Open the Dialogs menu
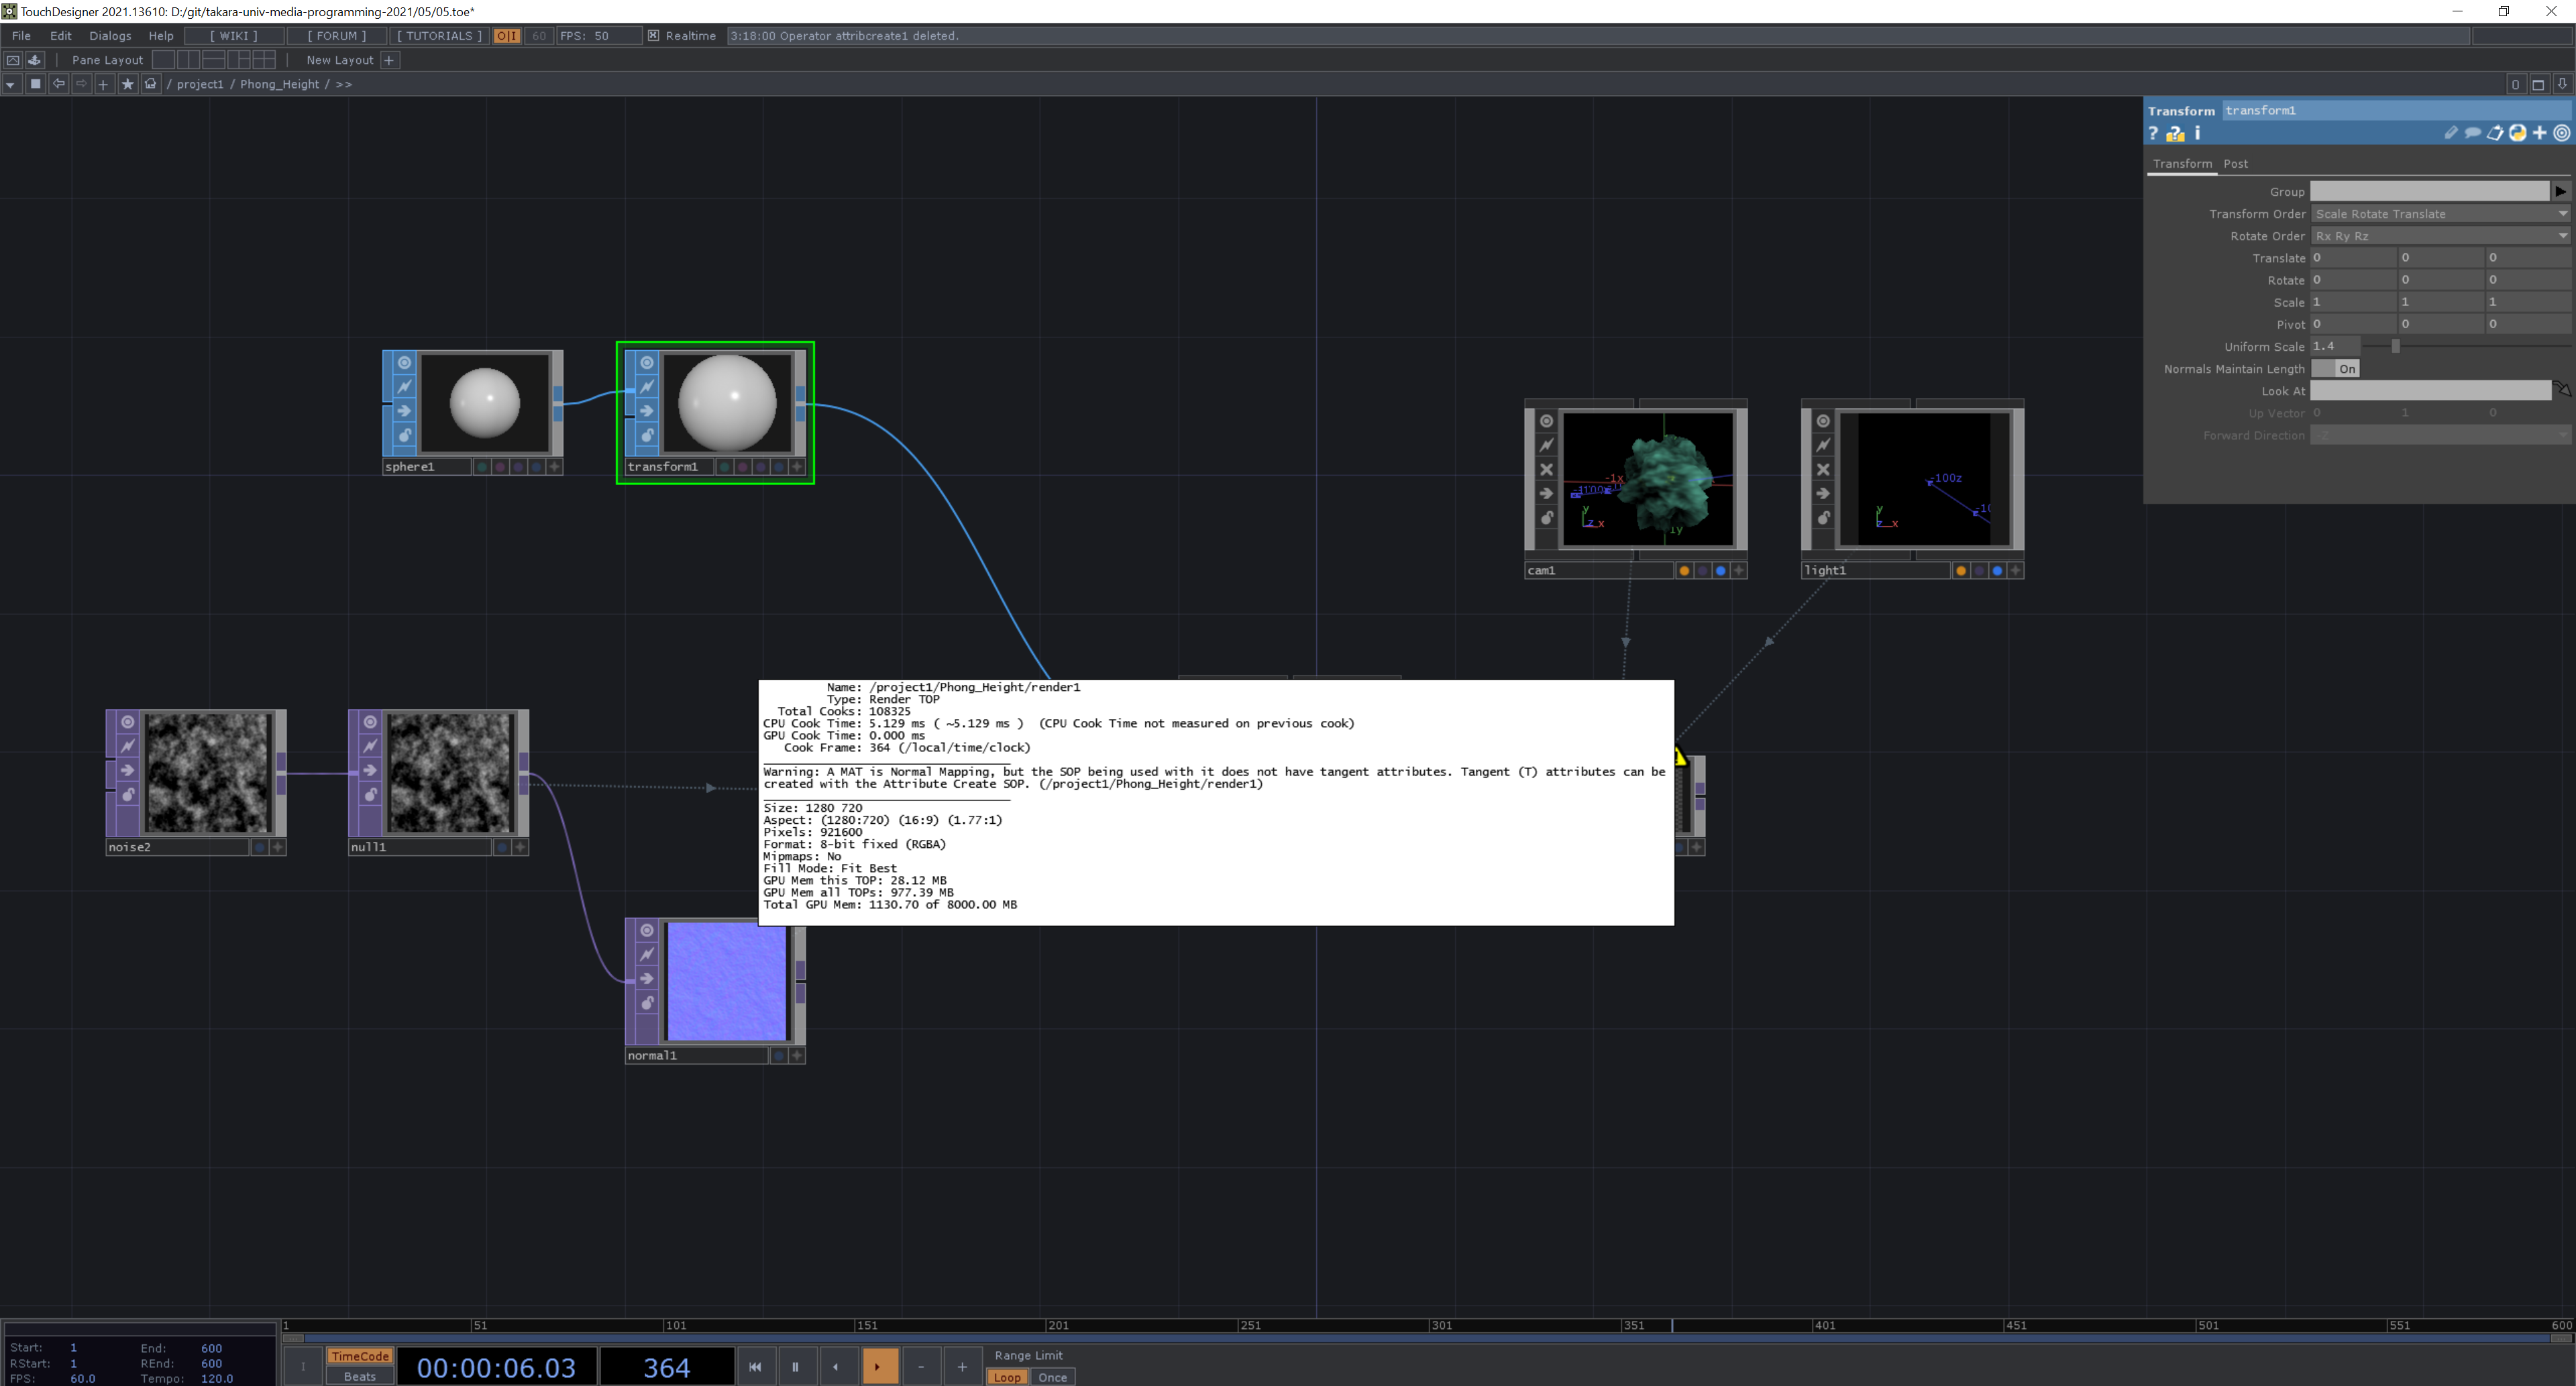 pyautogui.click(x=110, y=36)
